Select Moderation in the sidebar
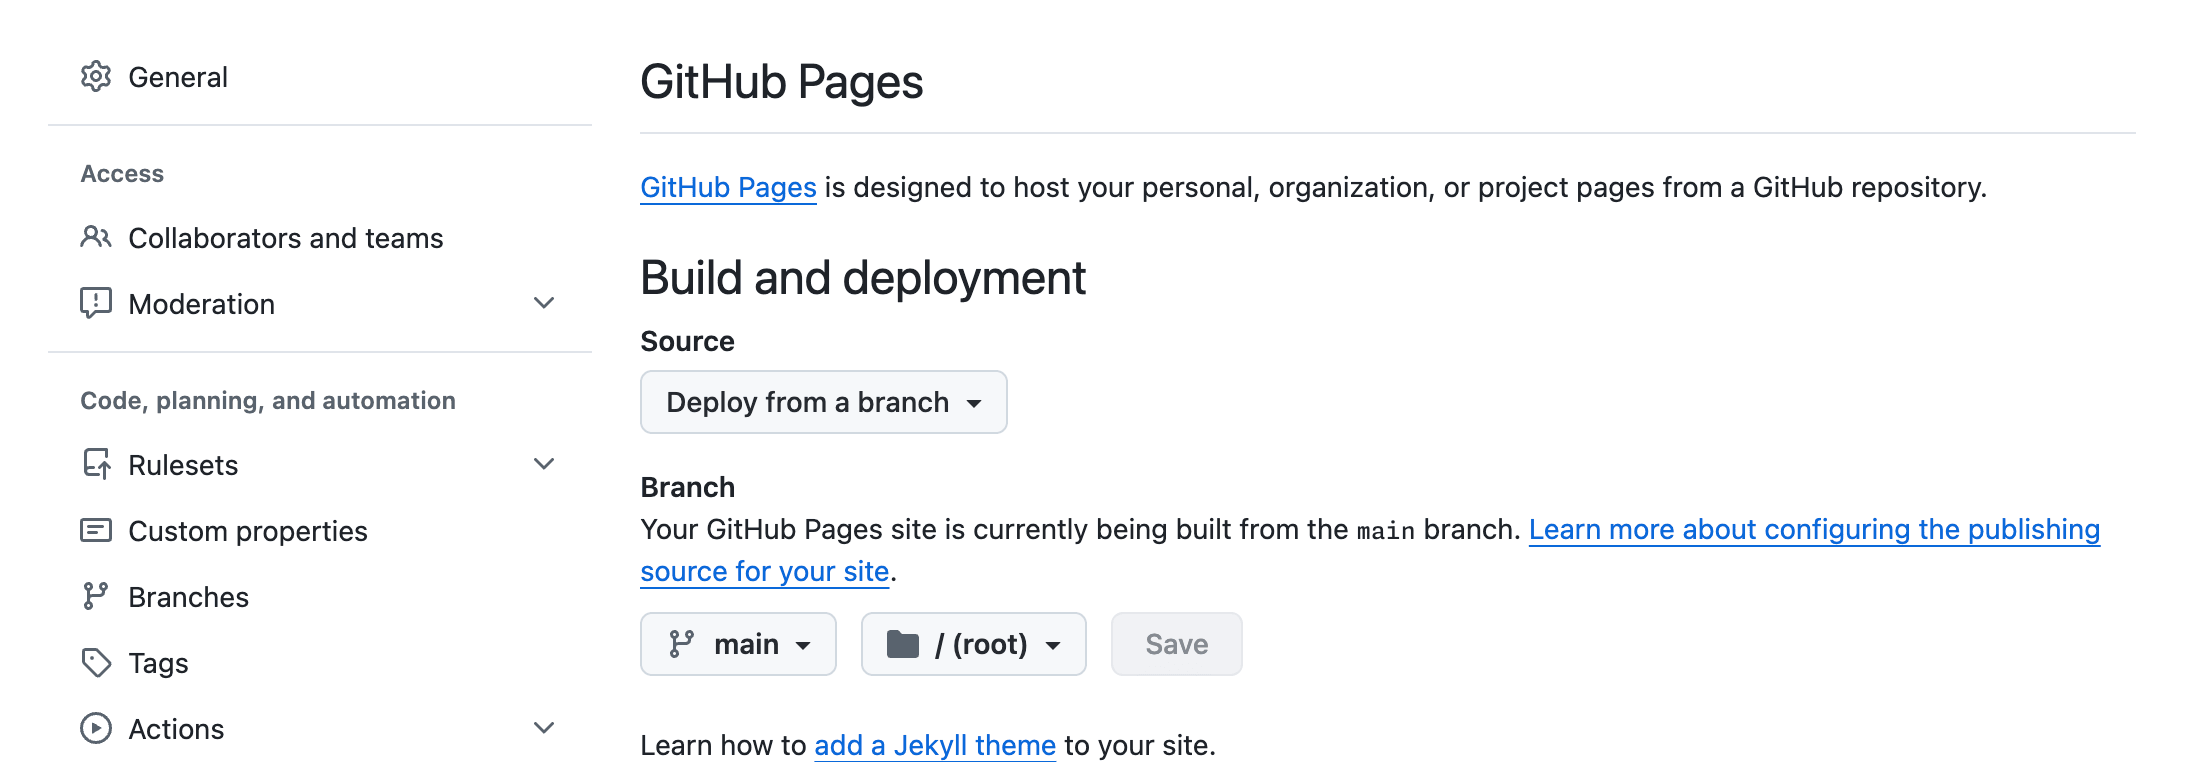The width and height of the screenshot is (2200, 762). pyautogui.click(x=201, y=303)
